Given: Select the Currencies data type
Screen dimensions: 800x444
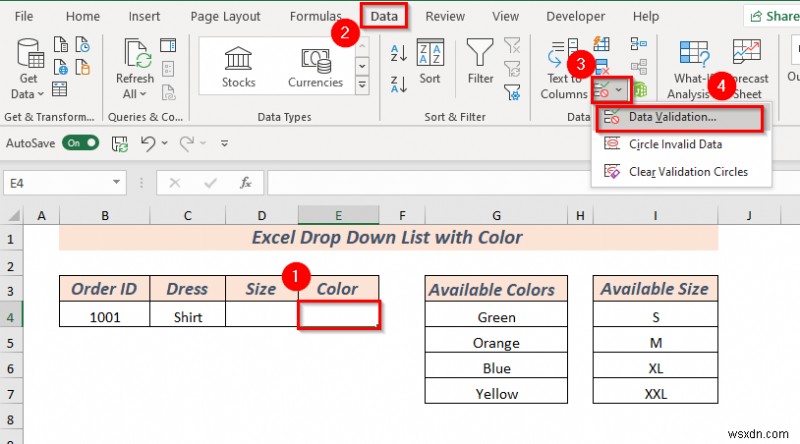Looking at the screenshot, I should 315,65.
